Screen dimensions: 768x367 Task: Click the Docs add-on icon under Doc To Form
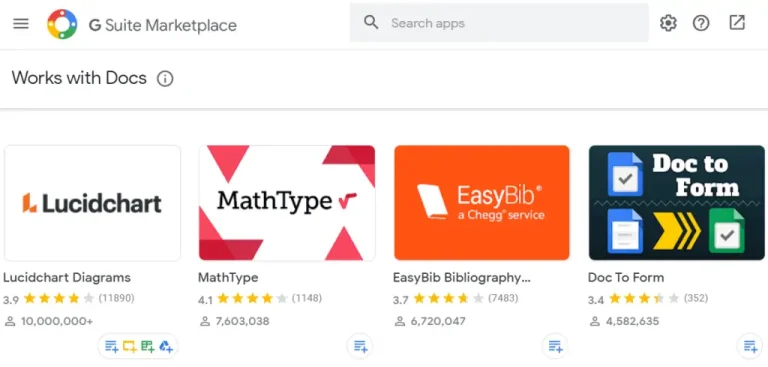pyautogui.click(x=750, y=346)
